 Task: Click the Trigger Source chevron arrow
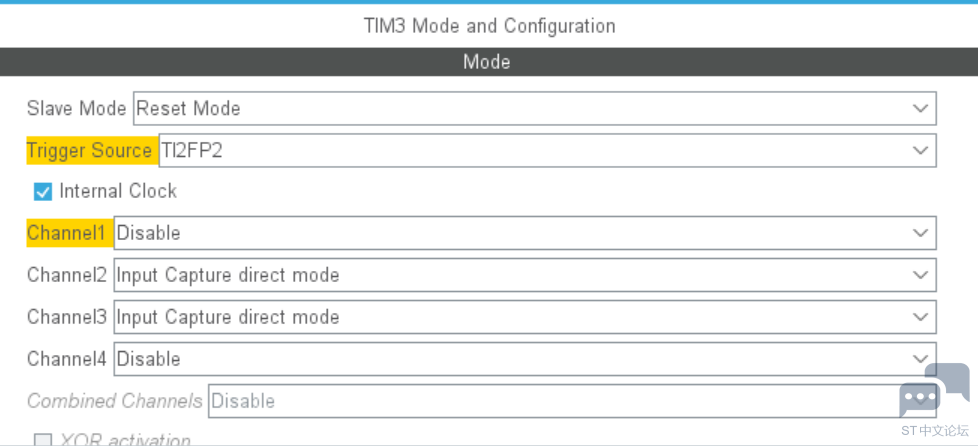point(920,150)
